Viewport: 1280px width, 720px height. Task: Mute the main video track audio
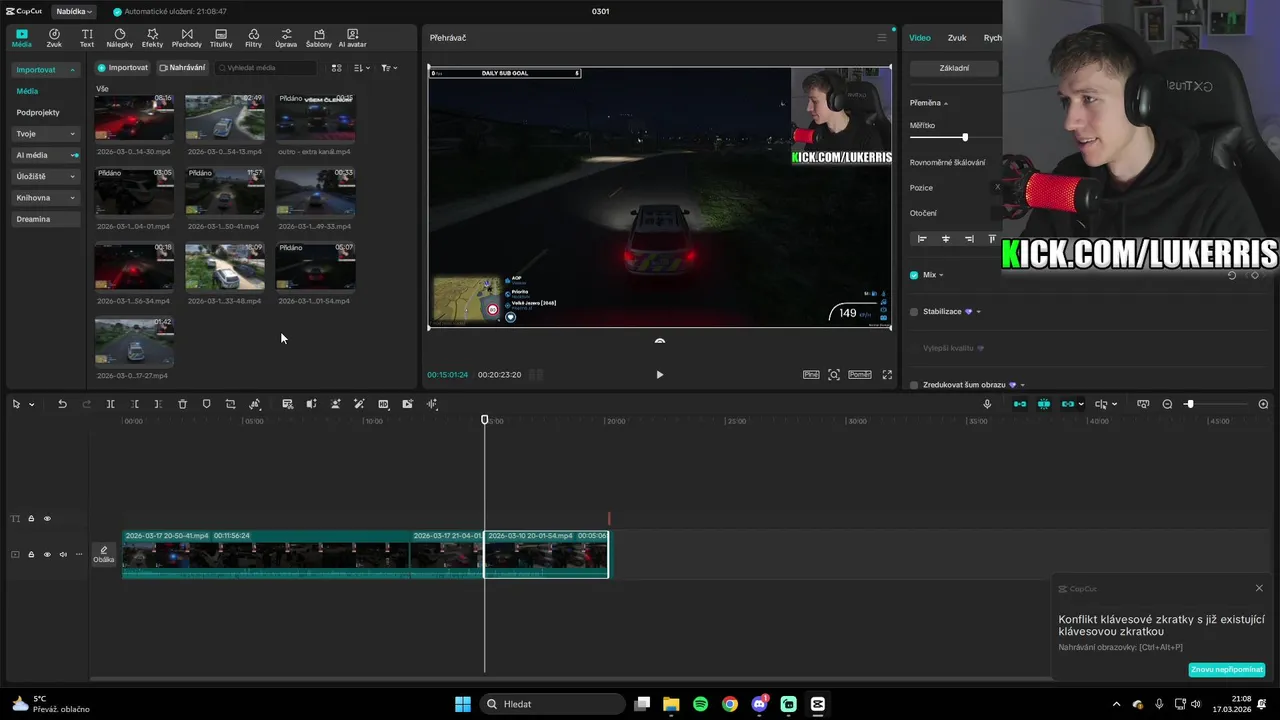pos(63,554)
